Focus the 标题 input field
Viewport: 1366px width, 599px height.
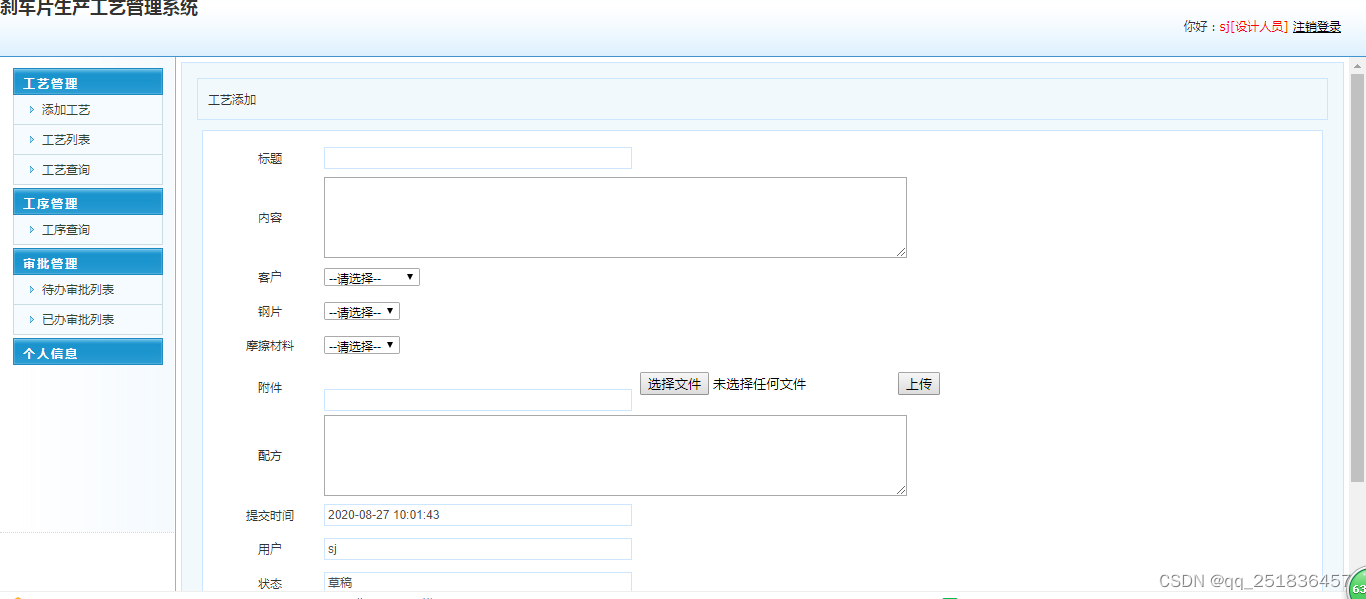(x=478, y=158)
